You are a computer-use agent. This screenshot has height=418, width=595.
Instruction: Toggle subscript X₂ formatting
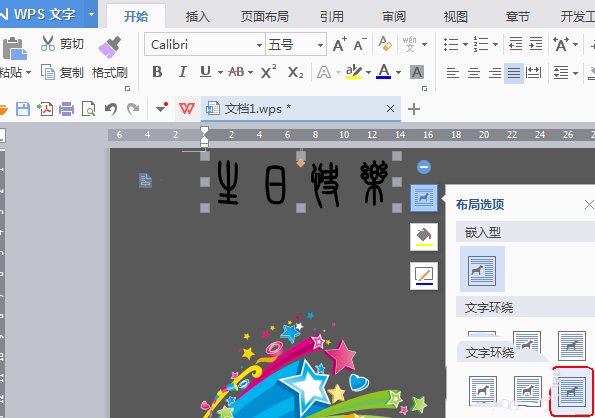(295, 72)
